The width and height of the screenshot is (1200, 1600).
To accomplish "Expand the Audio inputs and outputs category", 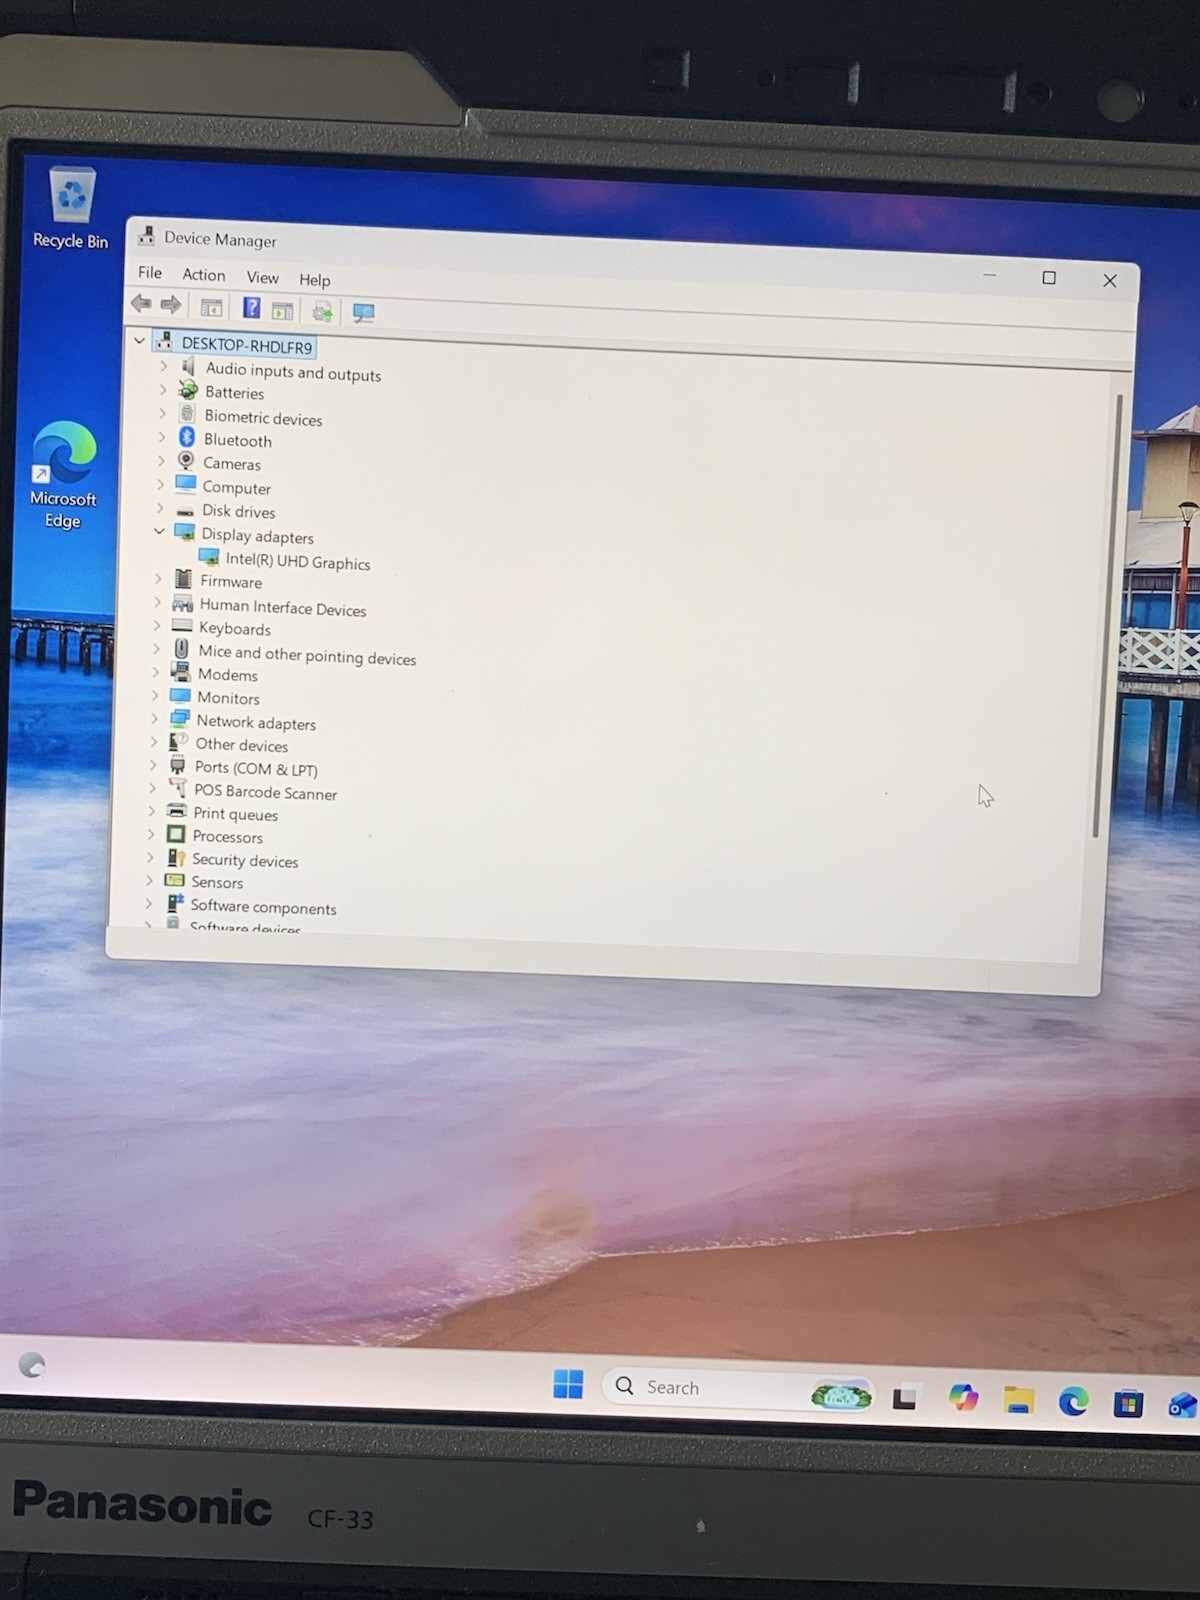I will pos(164,366).
